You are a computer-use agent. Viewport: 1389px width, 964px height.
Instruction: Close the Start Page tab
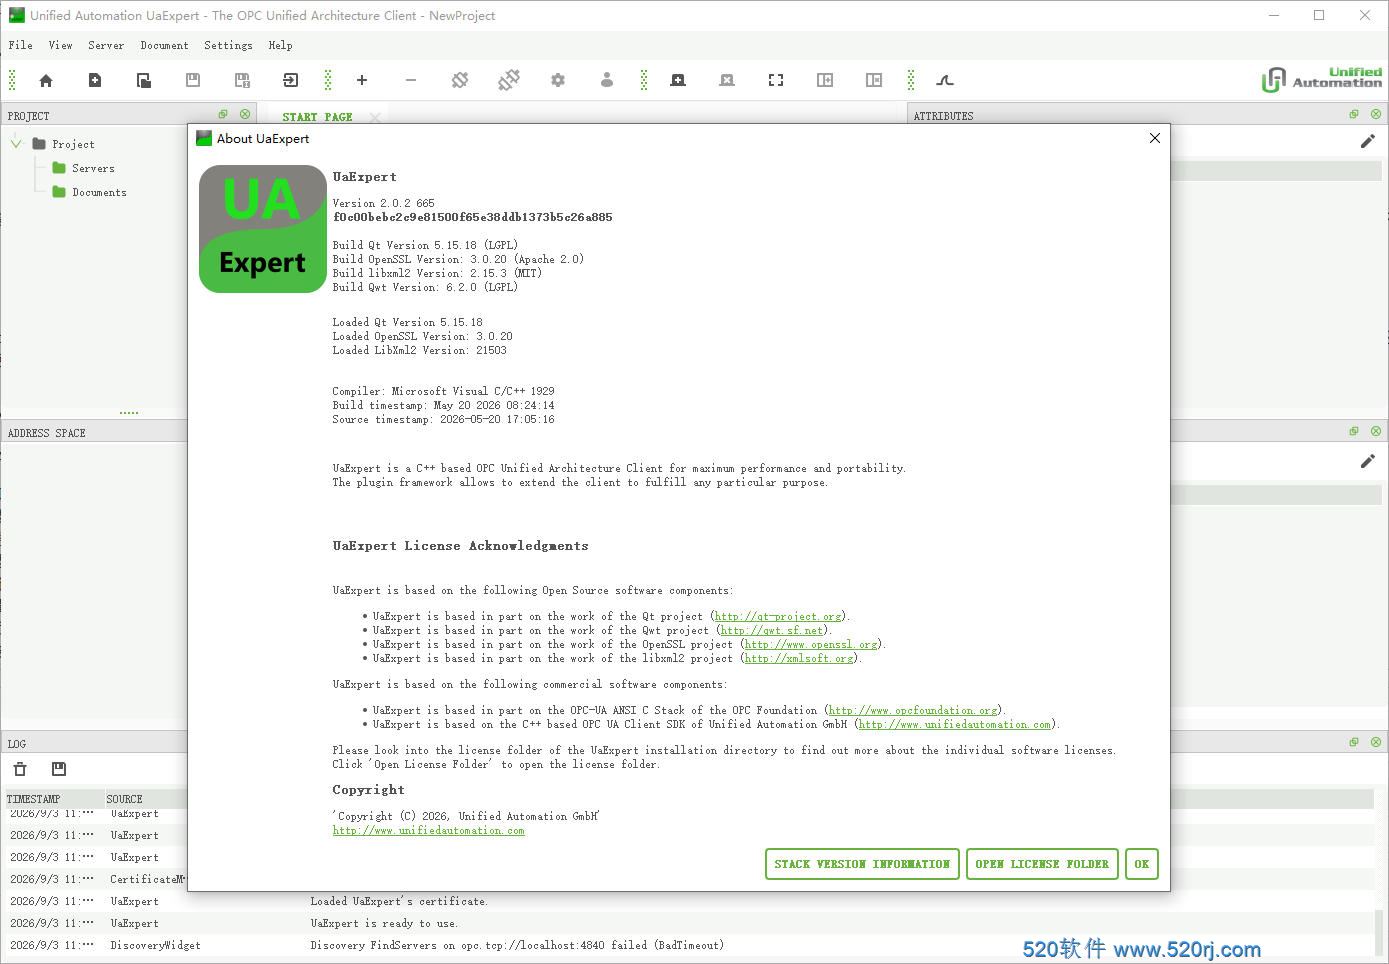tap(375, 117)
